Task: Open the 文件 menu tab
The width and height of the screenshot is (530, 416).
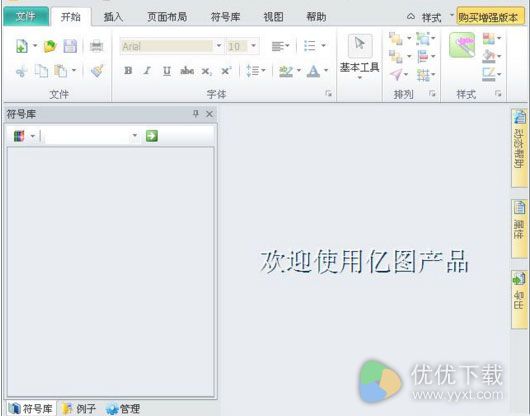Action: point(26,17)
